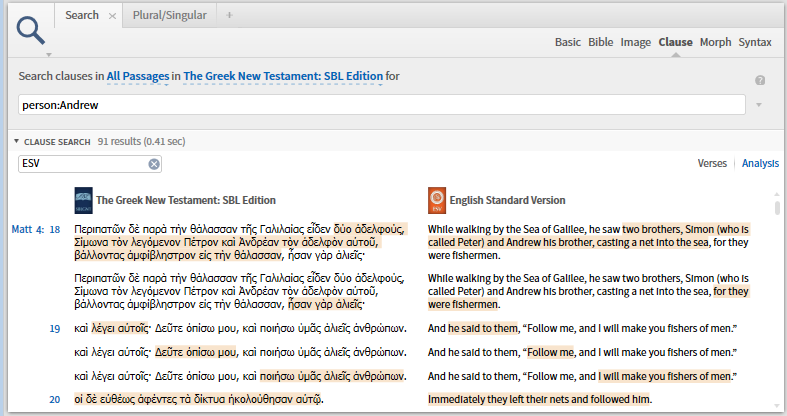Click highlighted 'he said to them' text

point(482,328)
